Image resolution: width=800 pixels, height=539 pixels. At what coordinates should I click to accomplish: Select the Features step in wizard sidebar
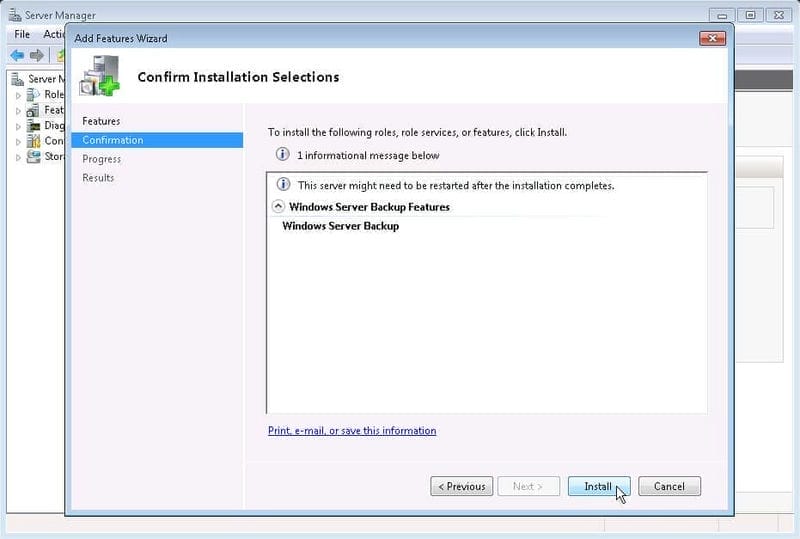(101, 121)
